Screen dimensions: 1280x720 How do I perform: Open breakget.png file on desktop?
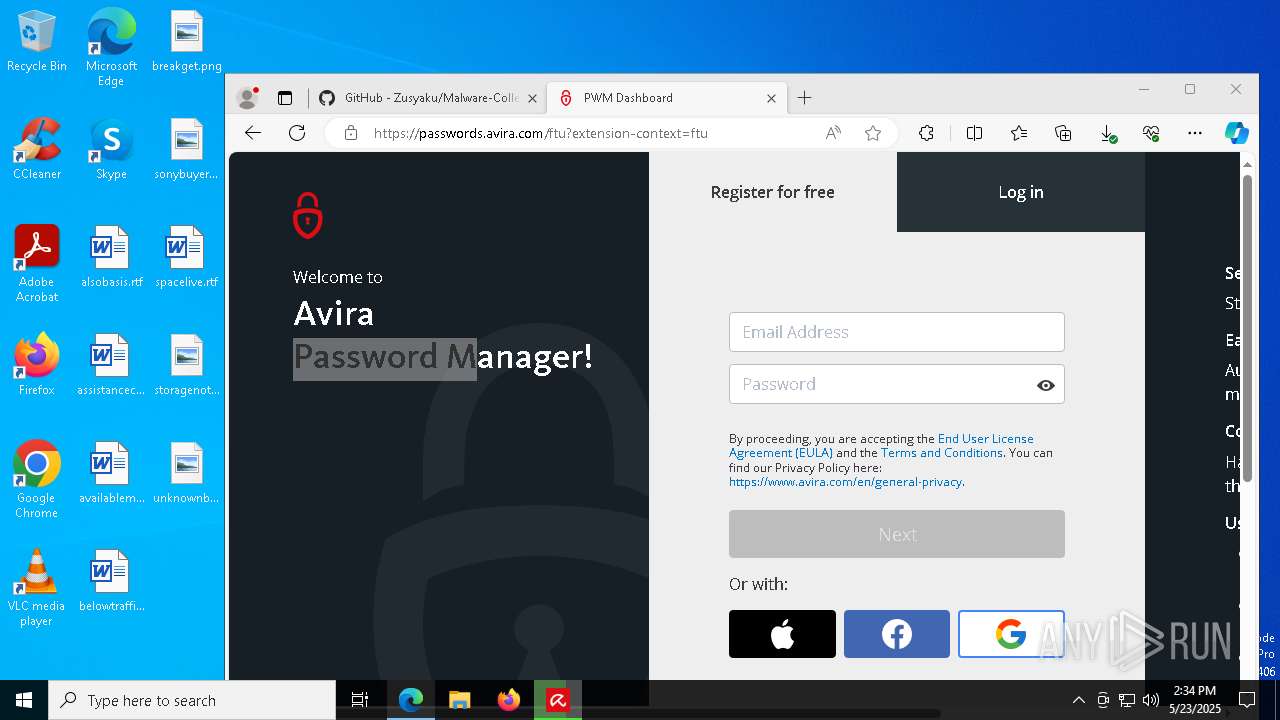[187, 41]
